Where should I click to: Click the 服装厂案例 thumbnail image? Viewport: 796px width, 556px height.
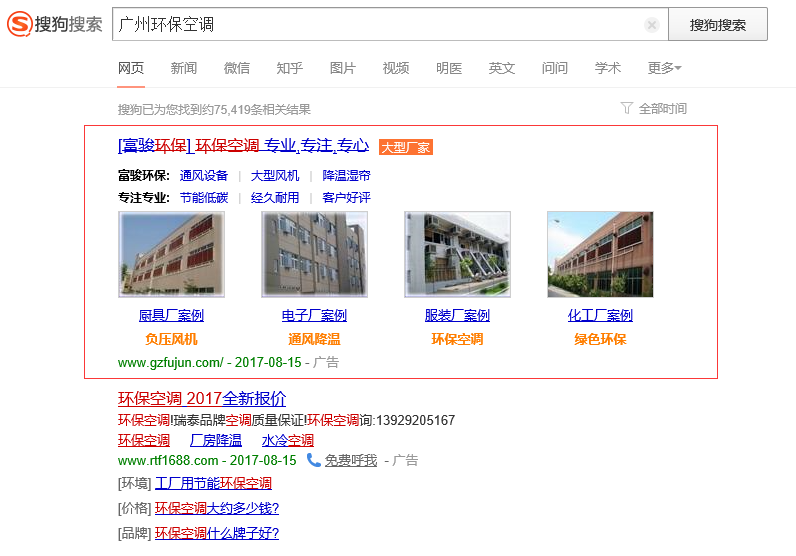[457, 254]
